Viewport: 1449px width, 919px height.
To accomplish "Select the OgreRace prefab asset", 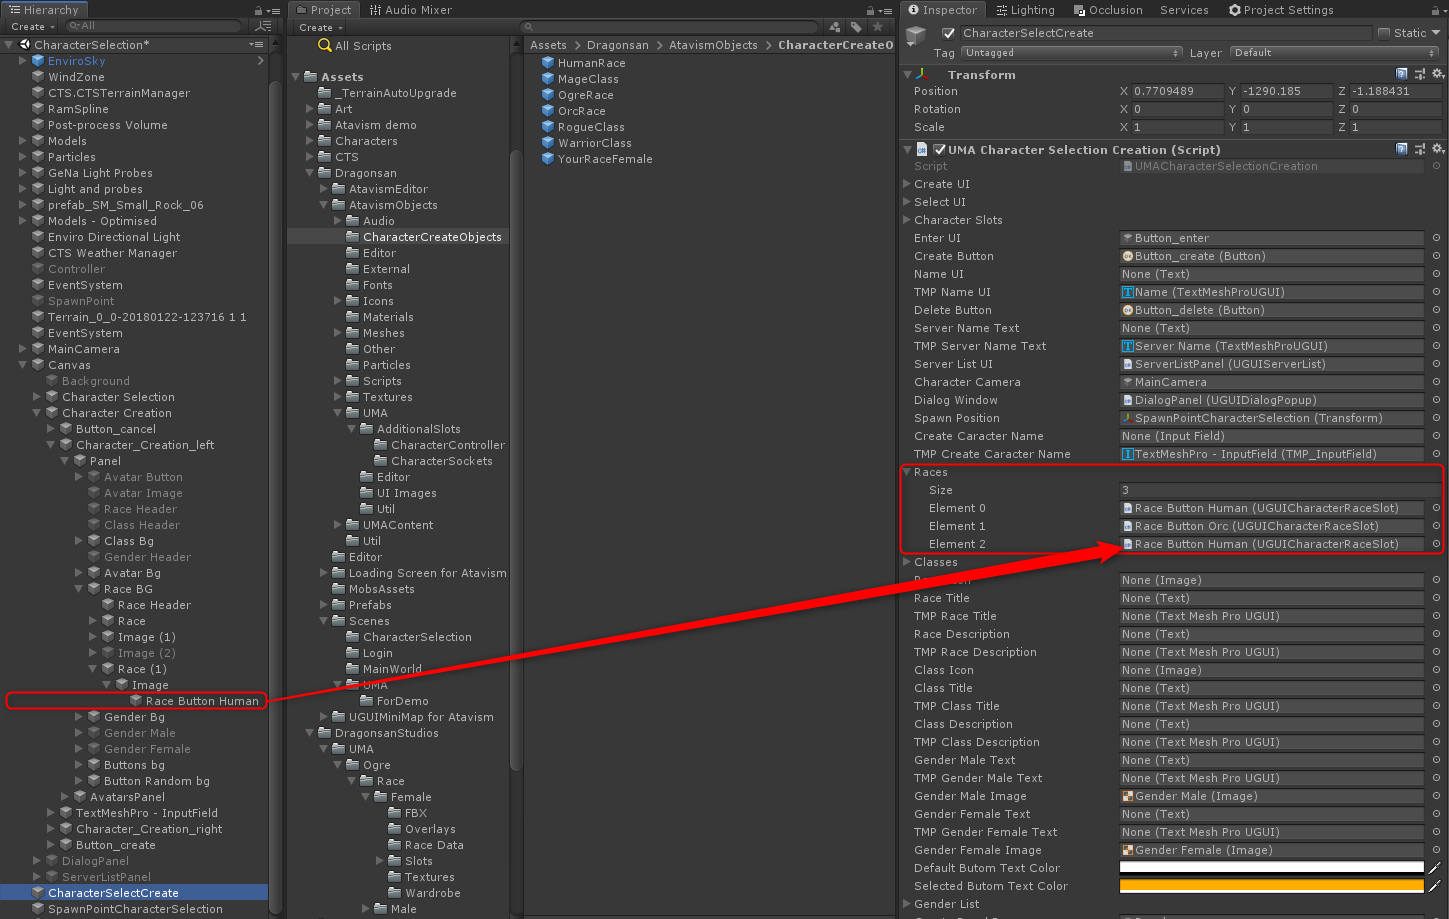I will 585,95.
